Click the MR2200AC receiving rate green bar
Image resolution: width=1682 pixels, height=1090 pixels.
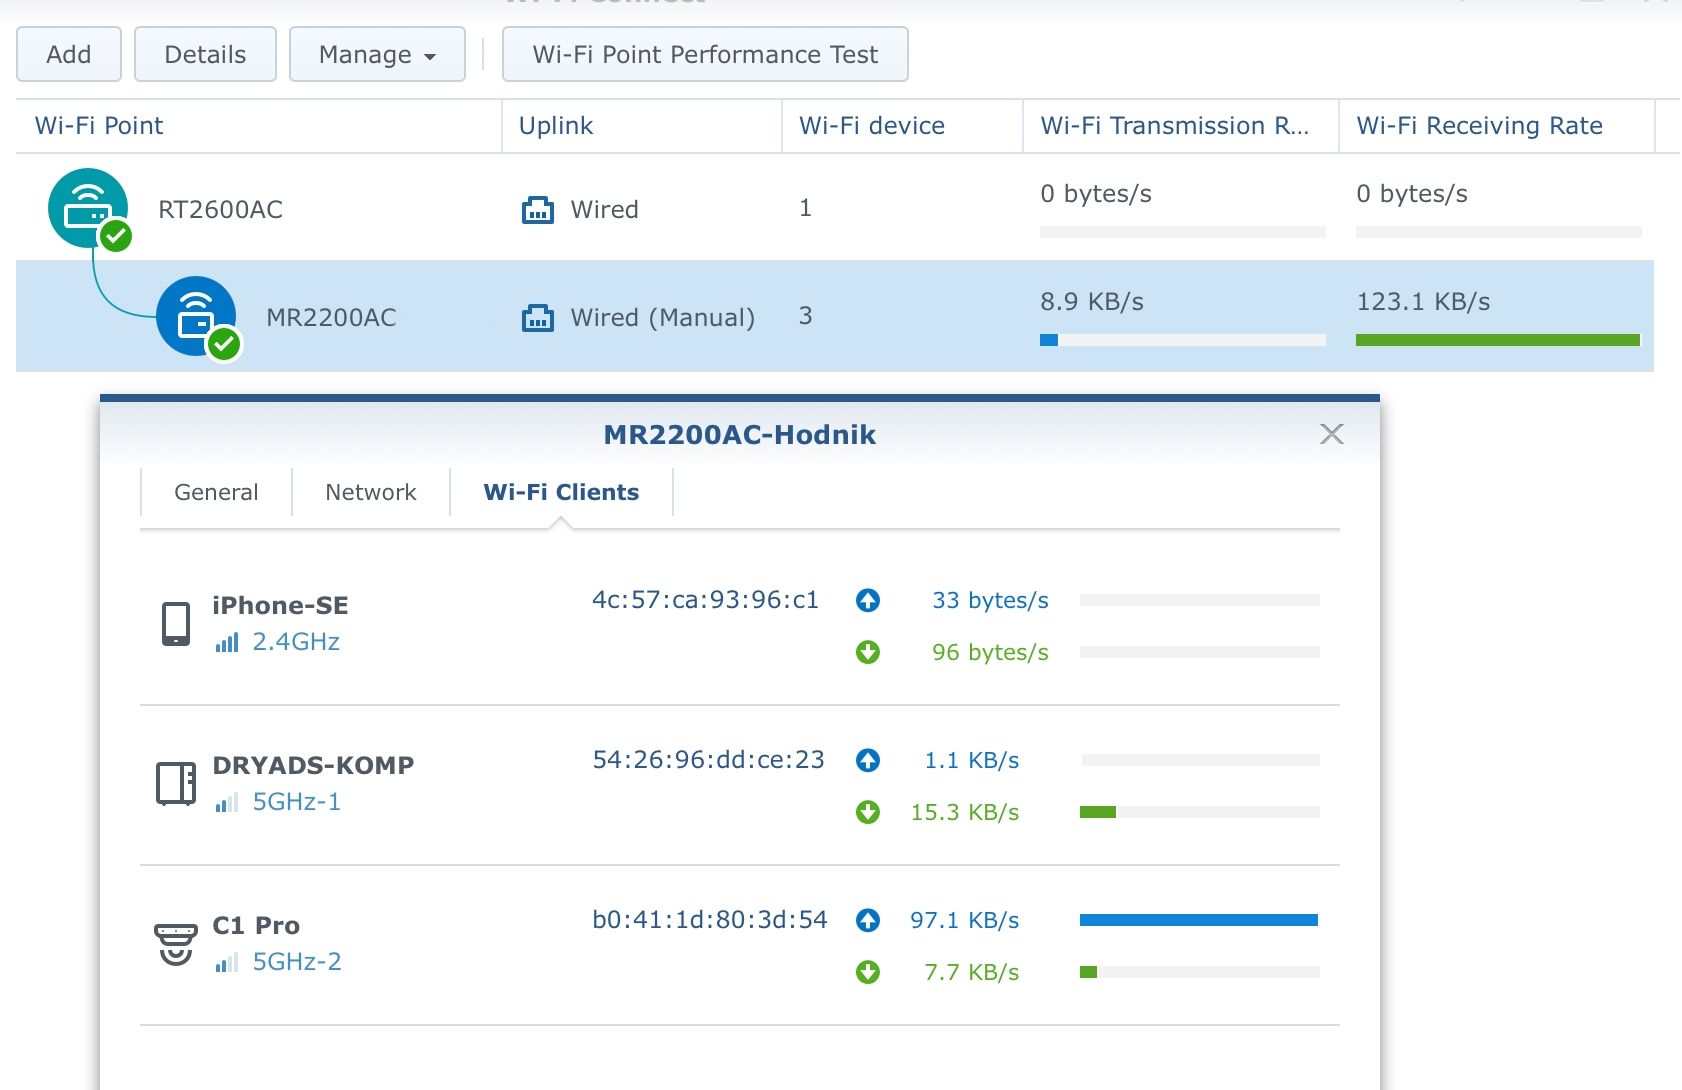click(1498, 340)
